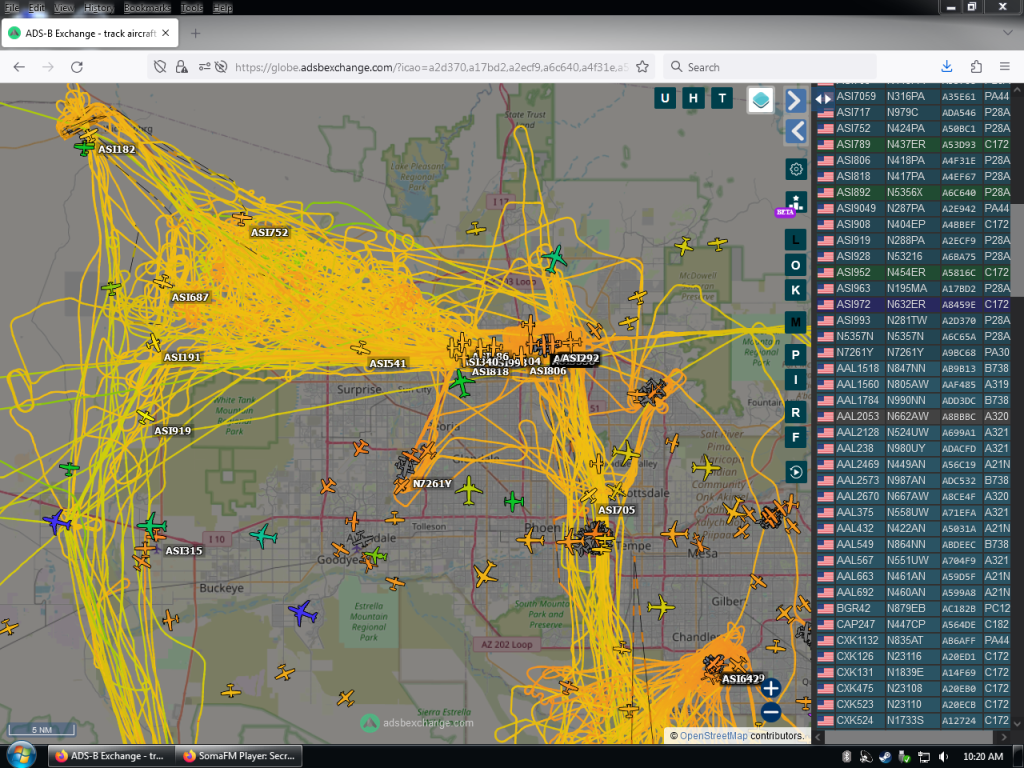
Task: Toggle the T tracks button
Action: pyautogui.click(x=722, y=99)
